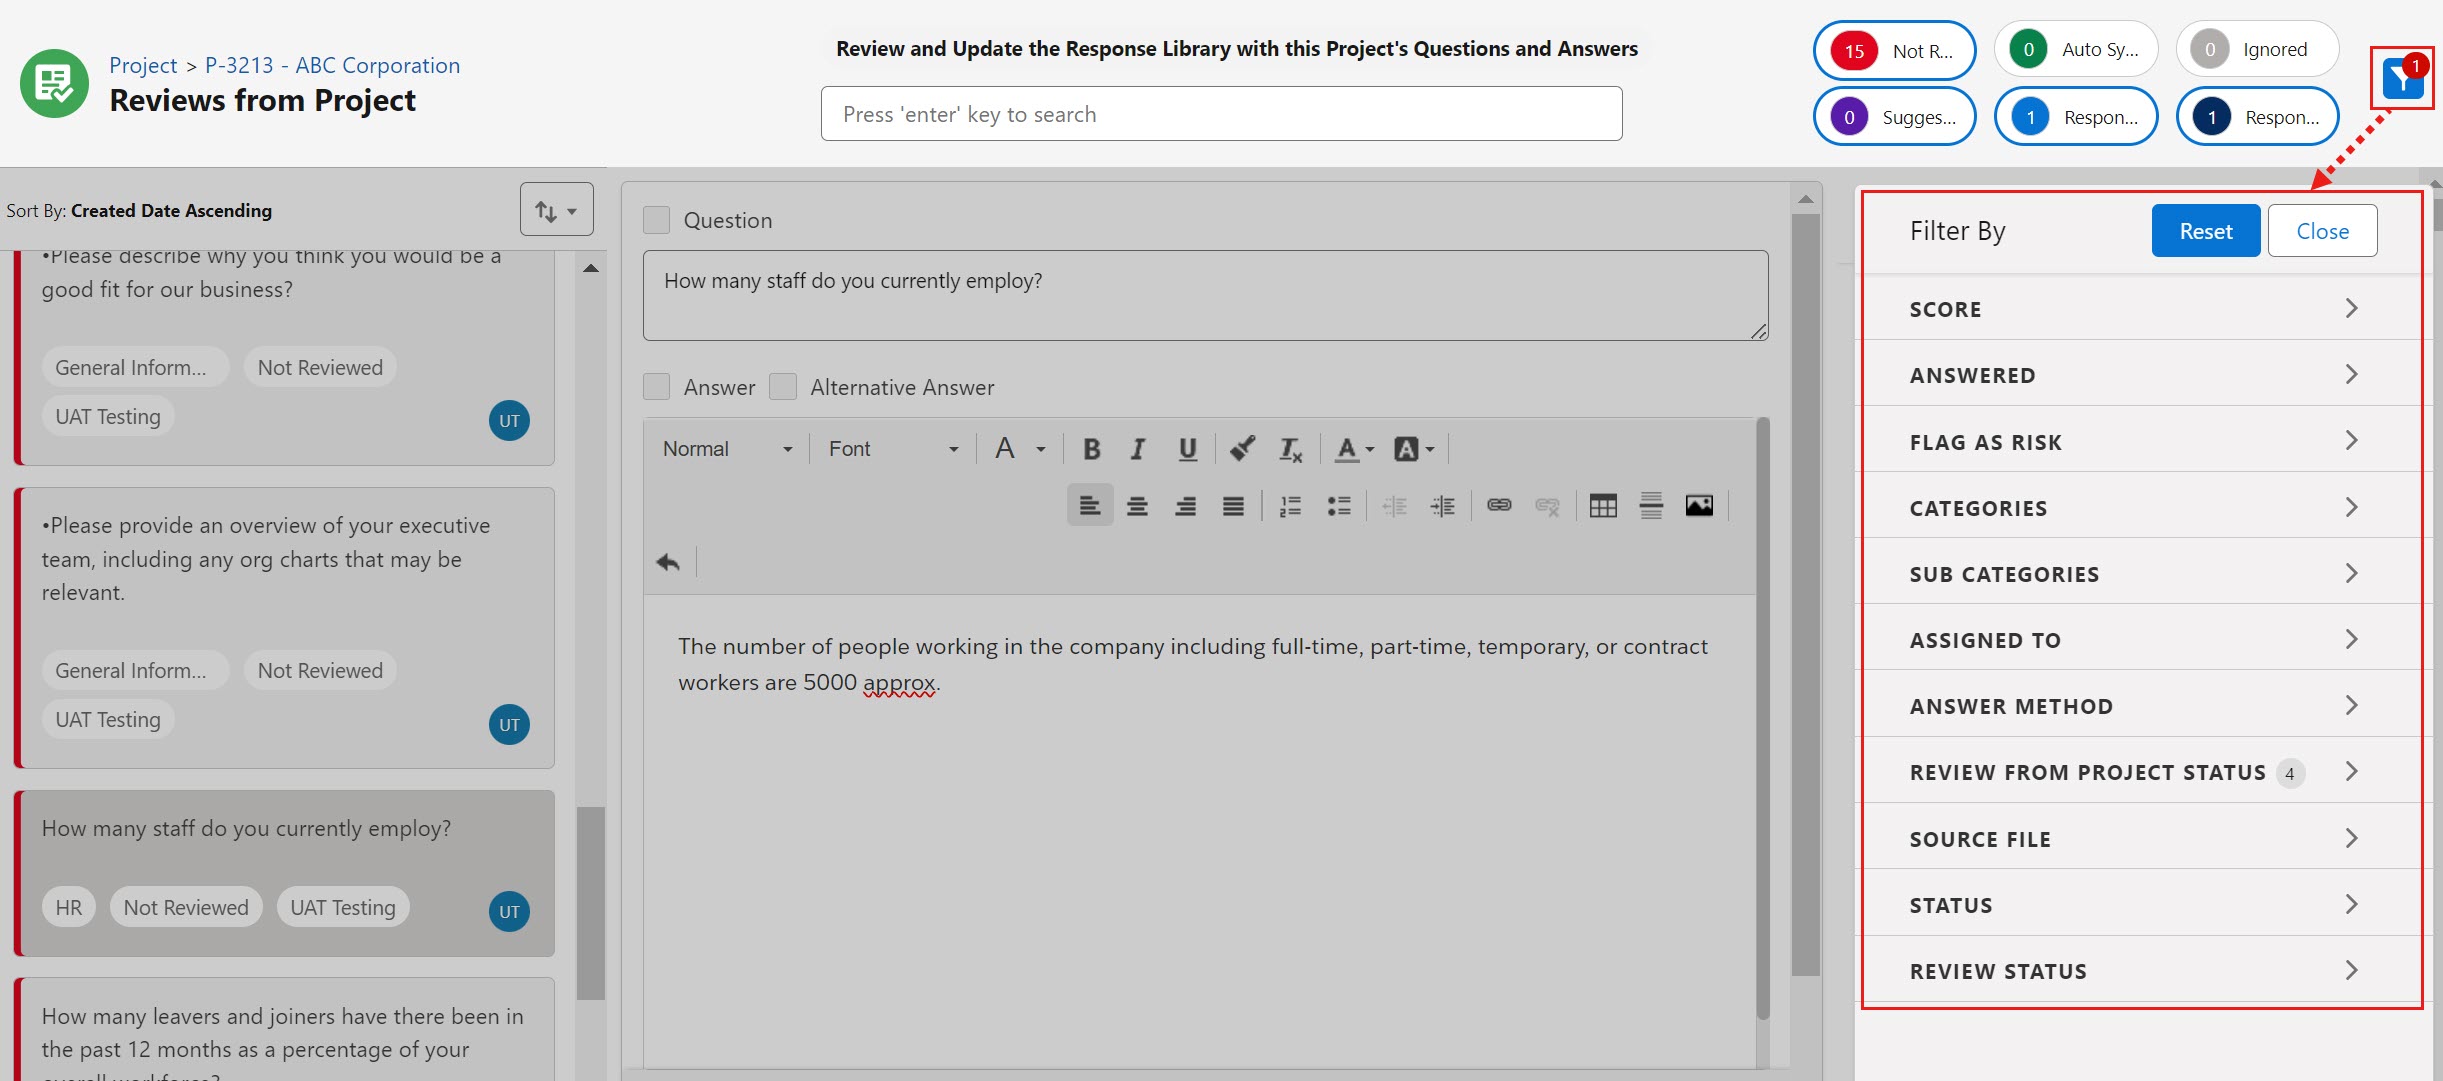Expand the CATEGORIES filter
Image resolution: width=2443 pixels, height=1081 pixels.
click(x=2141, y=507)
